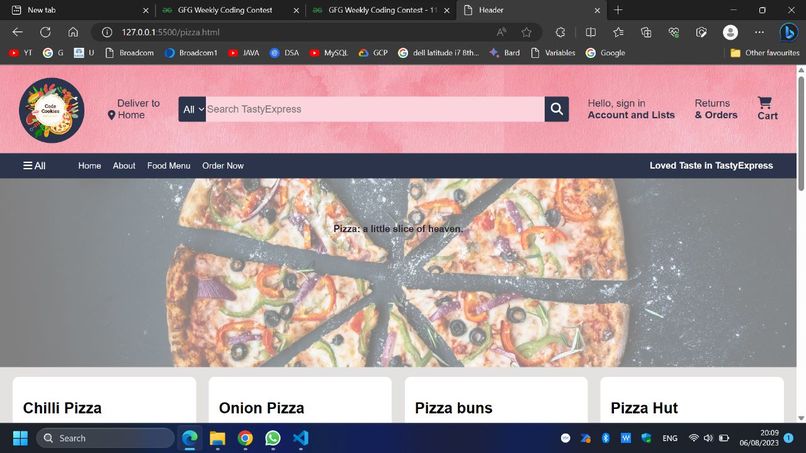Open WhatsApp from taskbar

(273, 438)
